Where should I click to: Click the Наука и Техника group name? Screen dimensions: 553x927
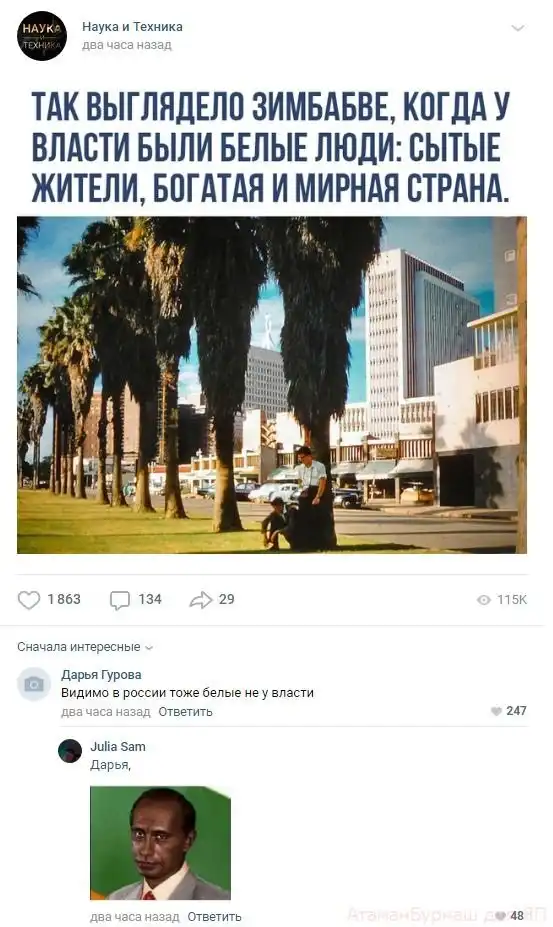click(132, 27)
